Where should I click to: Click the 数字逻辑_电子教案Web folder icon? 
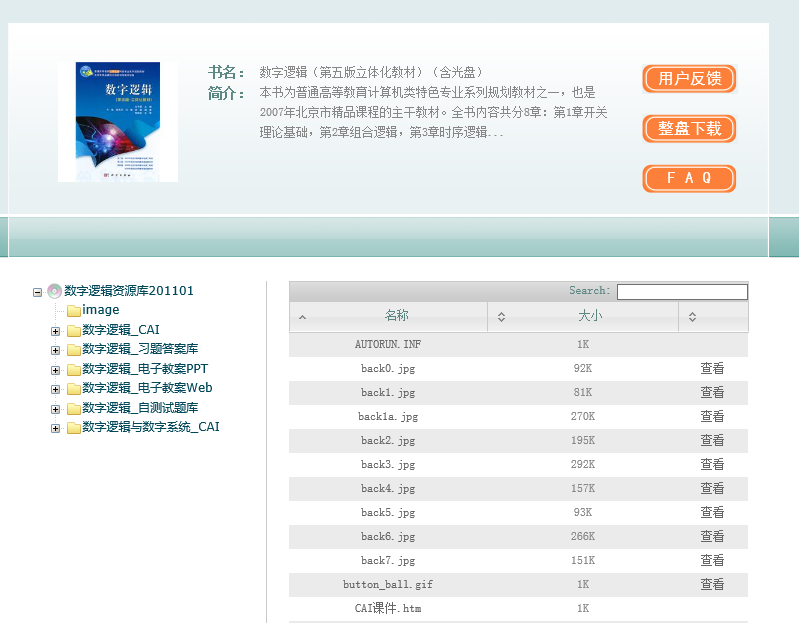(74, 389)
